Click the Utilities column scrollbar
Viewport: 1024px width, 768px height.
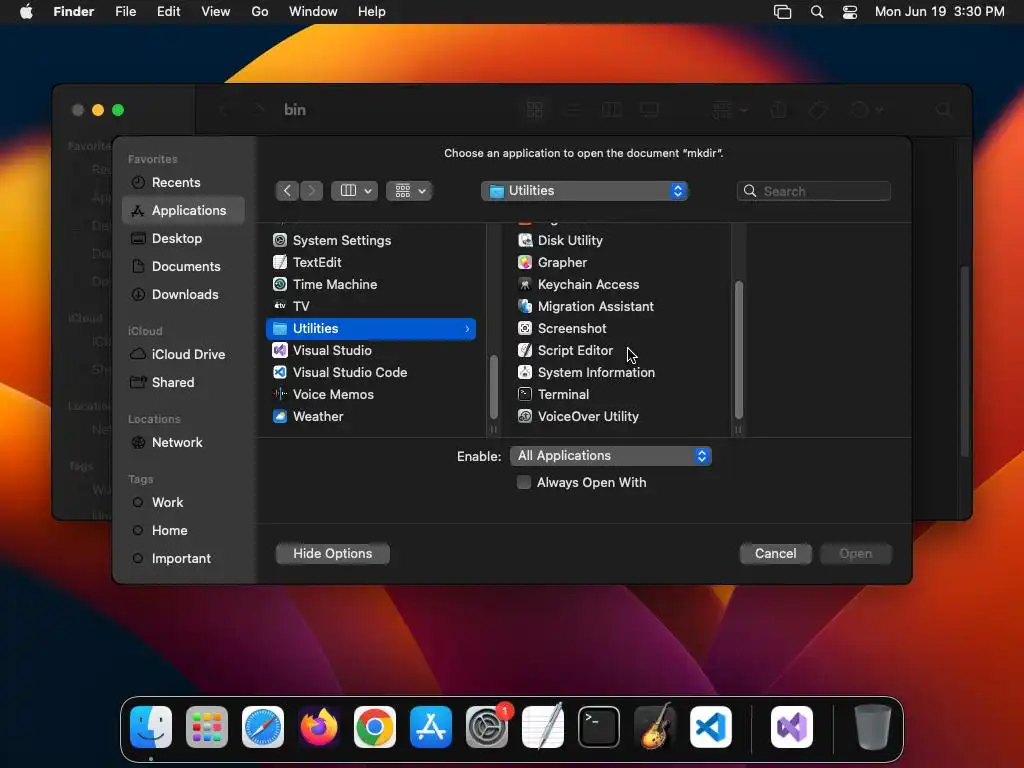[x=739, y=349]
